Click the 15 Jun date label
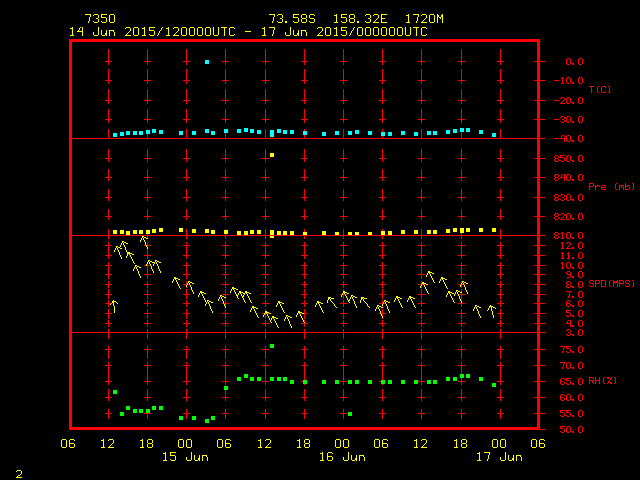 [x=185, y=457]
